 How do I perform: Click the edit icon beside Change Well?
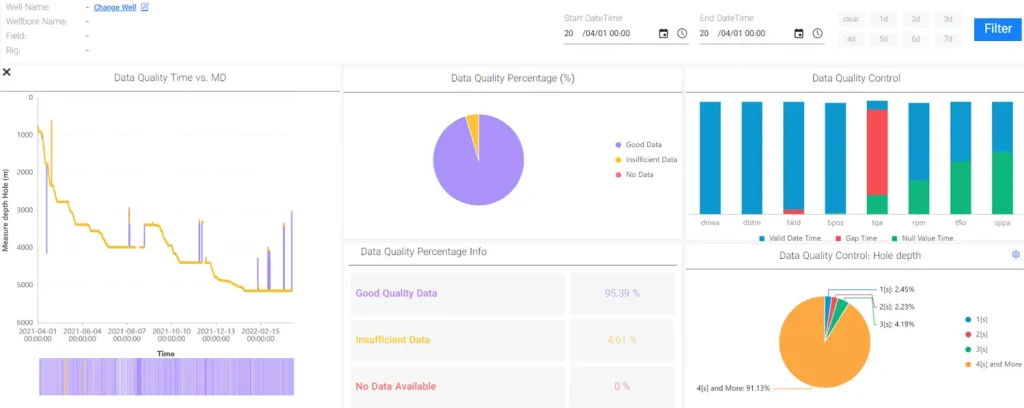(x=145, y=7)
